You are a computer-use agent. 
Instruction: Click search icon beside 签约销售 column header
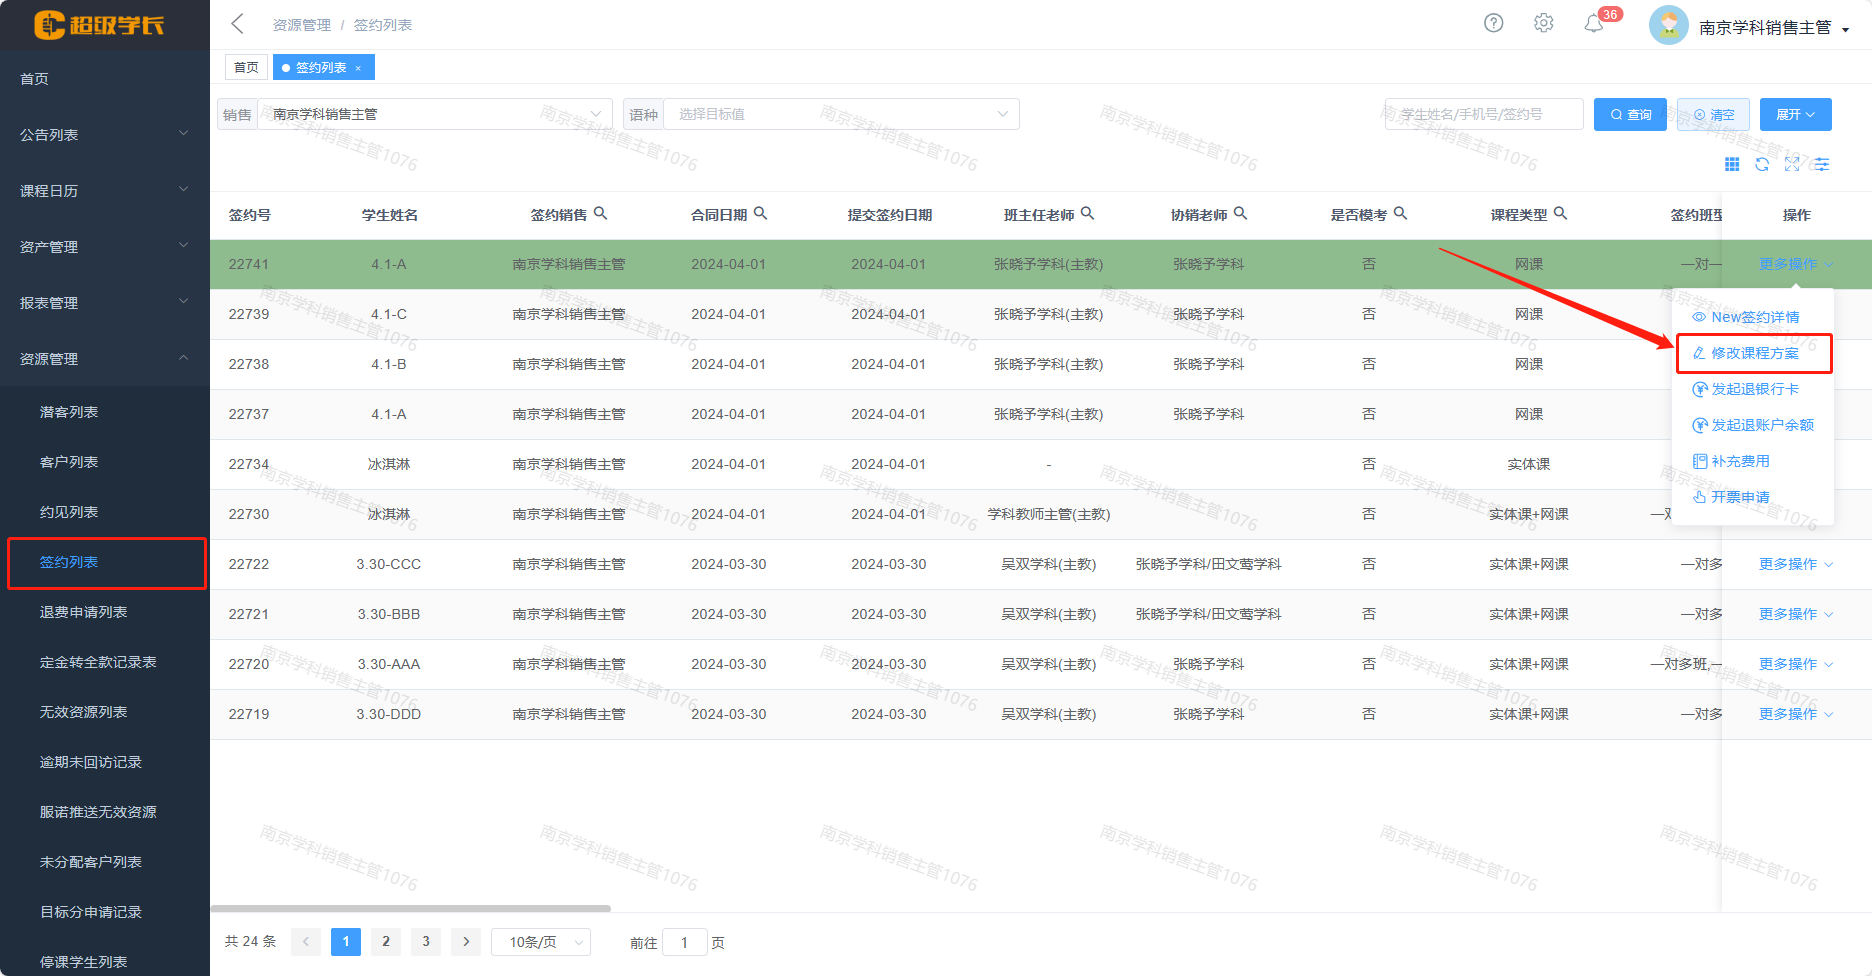[x=600, y=213]
